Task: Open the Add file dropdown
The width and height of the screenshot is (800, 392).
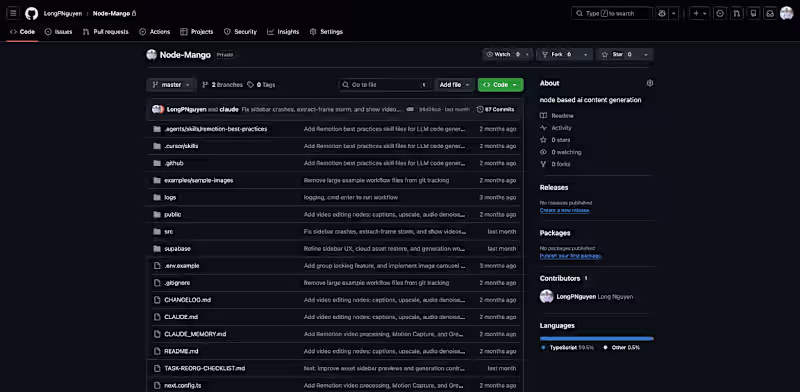Action: 454,85
